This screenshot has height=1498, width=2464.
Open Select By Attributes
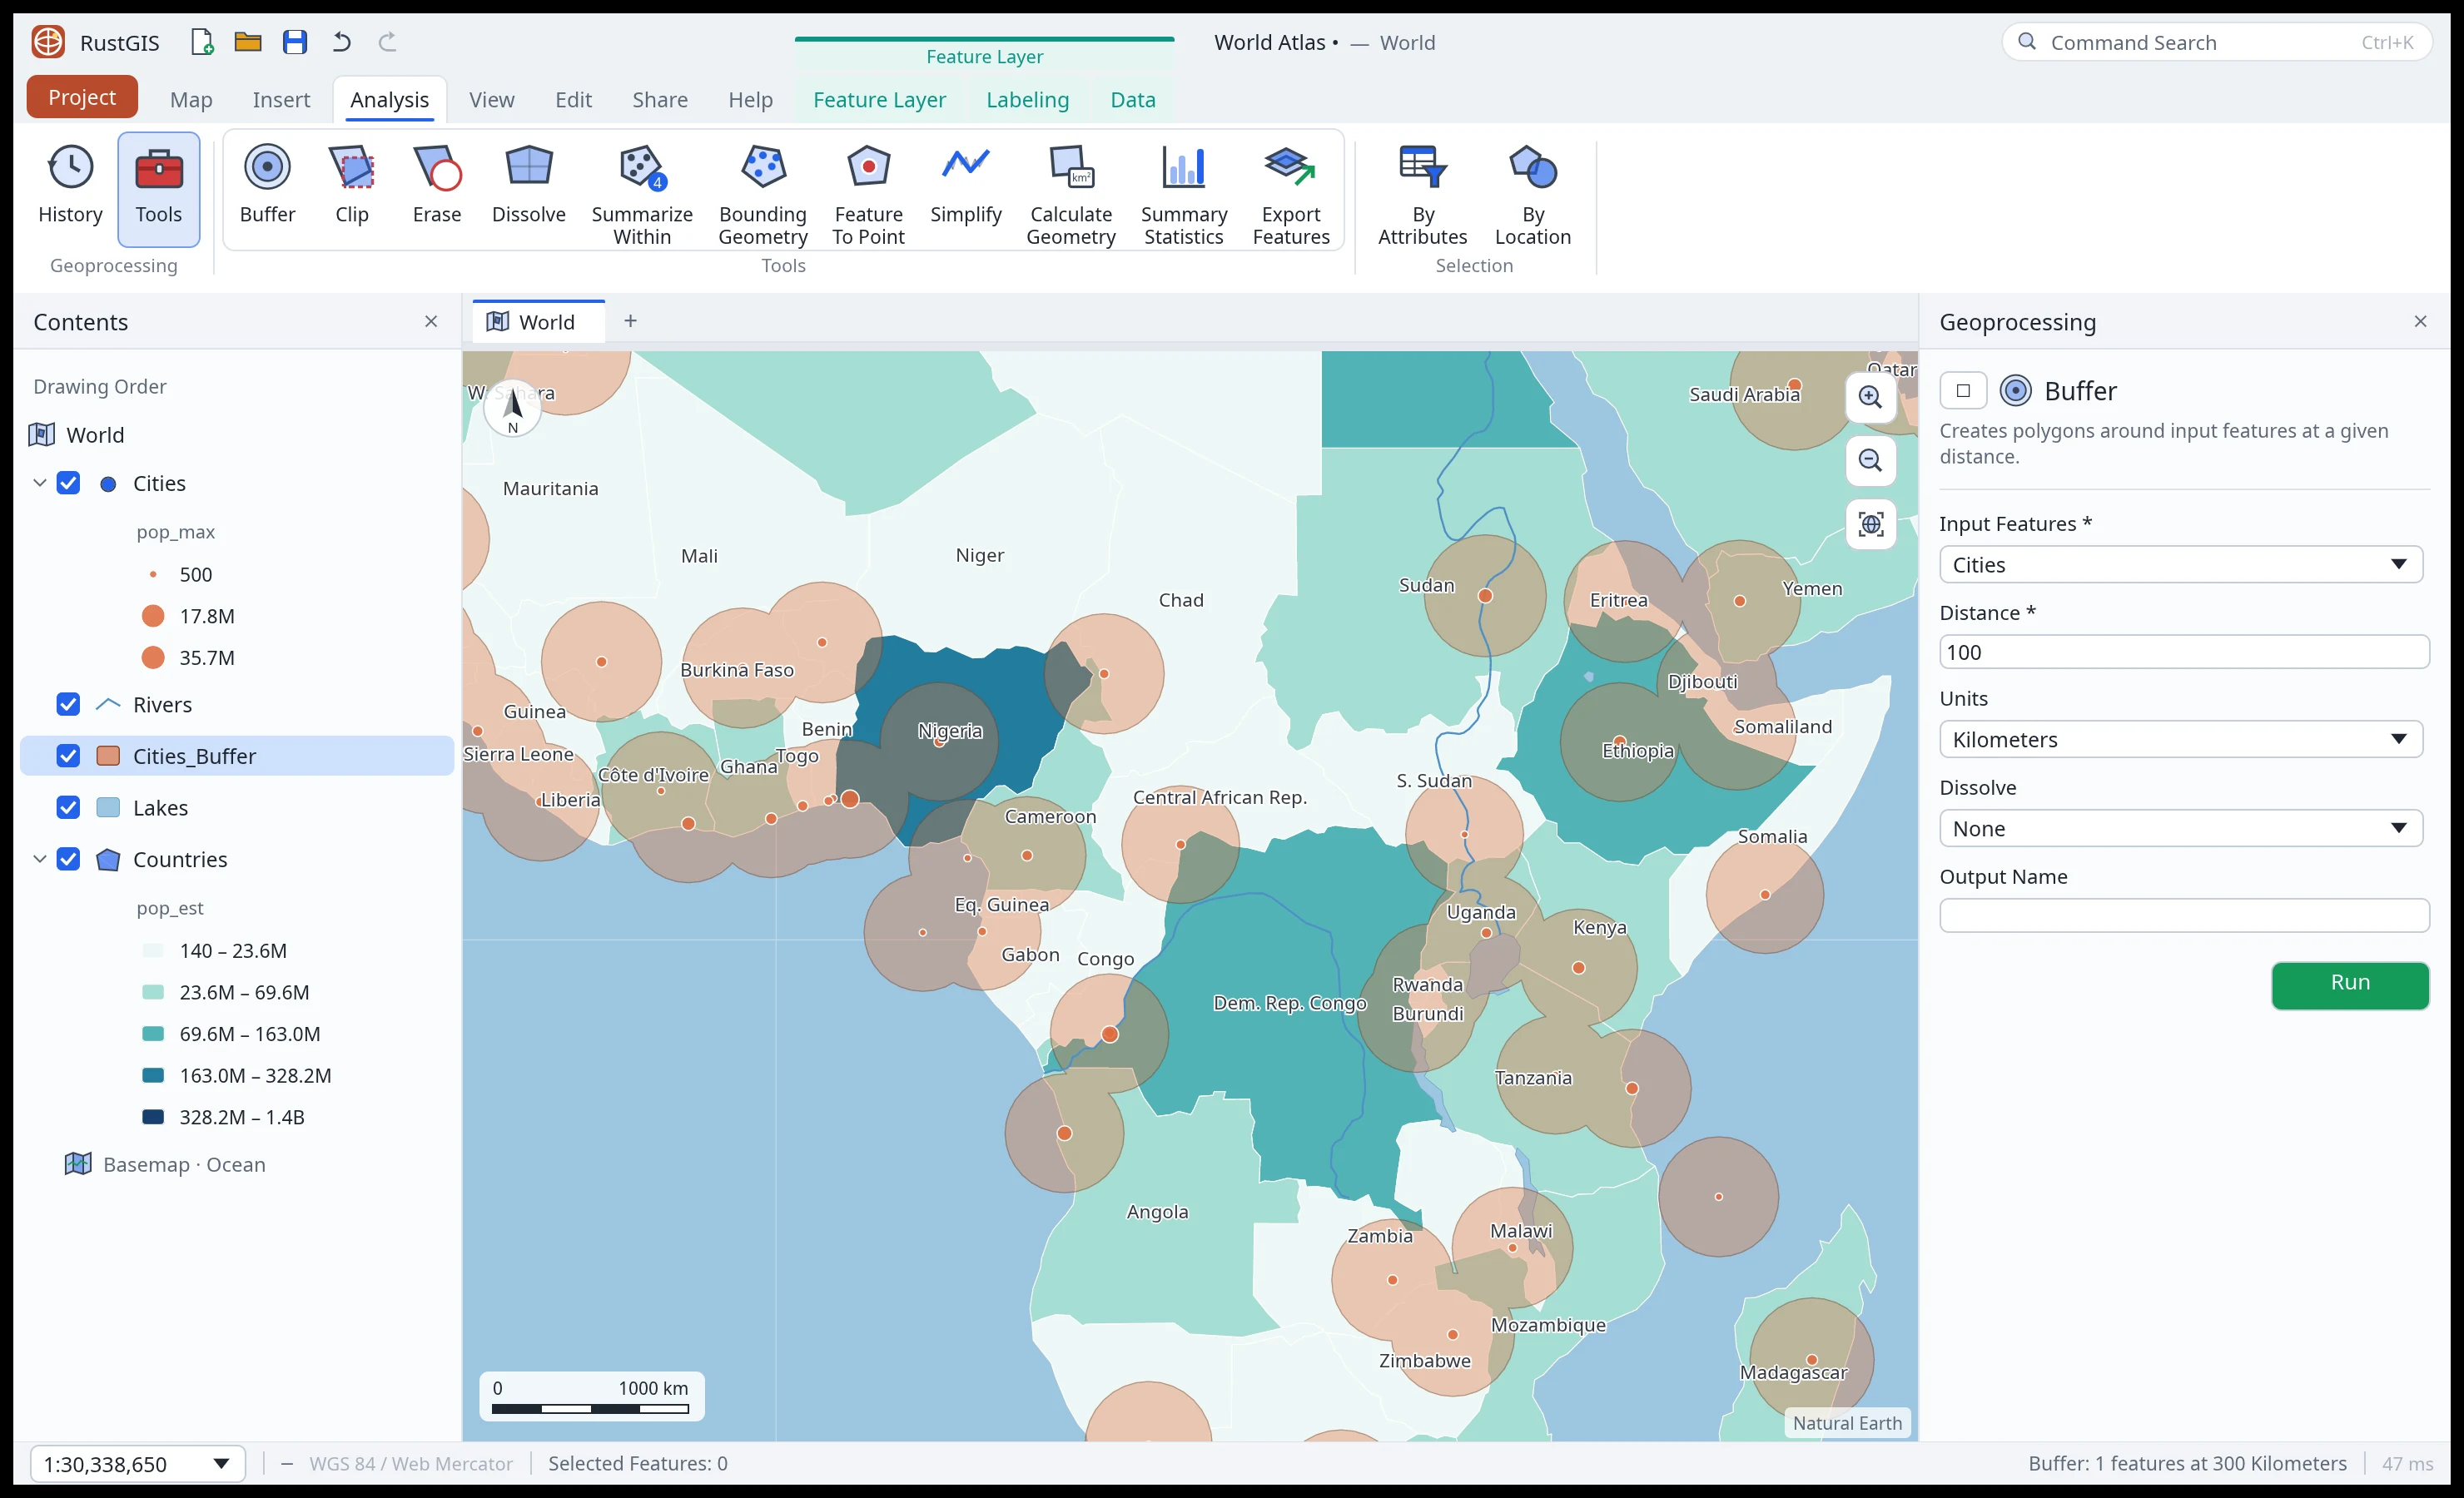tap(1422, 193)
